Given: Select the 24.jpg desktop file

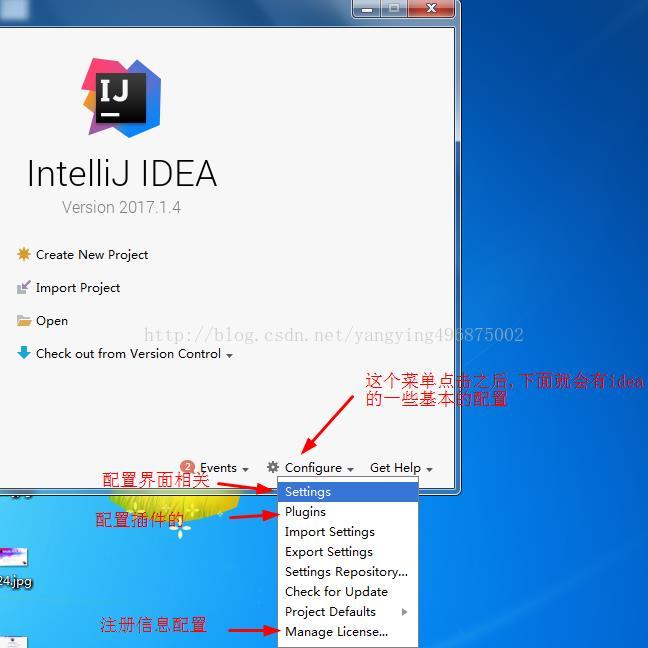Looking at the screenshot, I should point(14,566).
